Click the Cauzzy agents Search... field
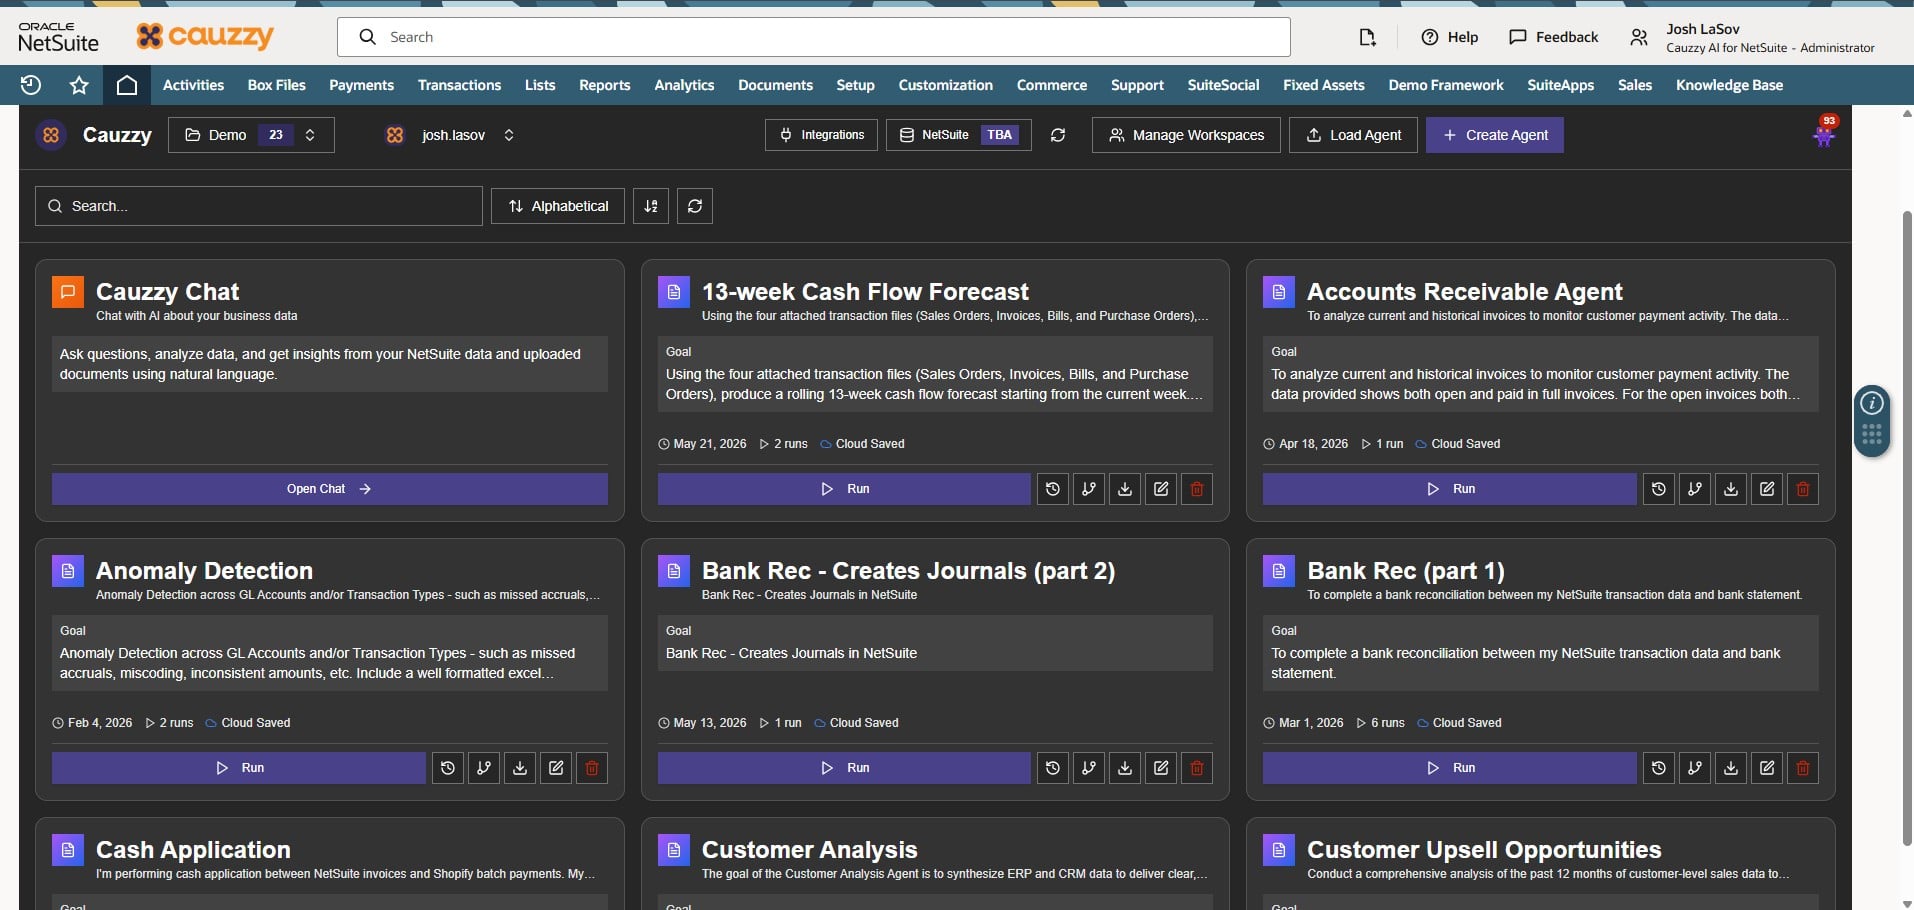The height and width of the screenshot is (910, 1914). point(259,206)
